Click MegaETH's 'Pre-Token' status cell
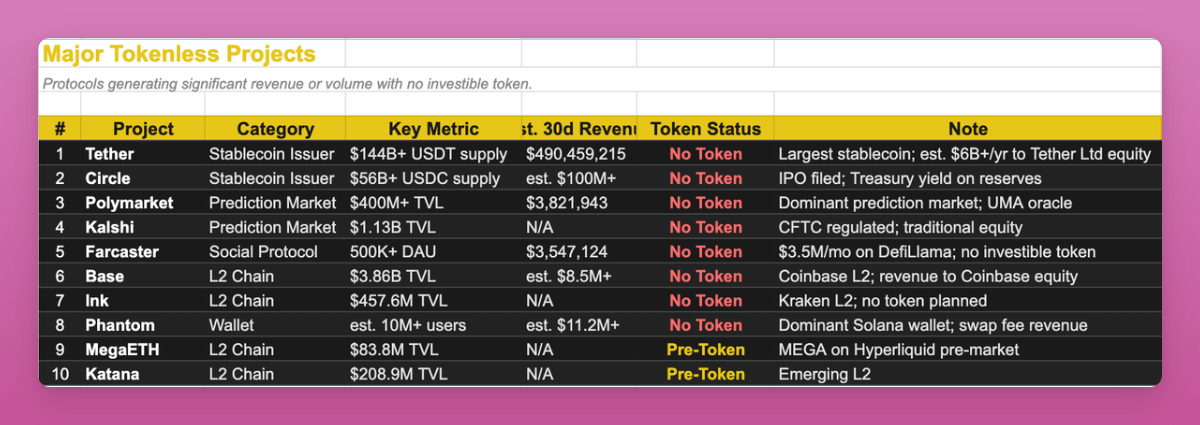Screen dimensions: 1200x425 pos(705,350)
